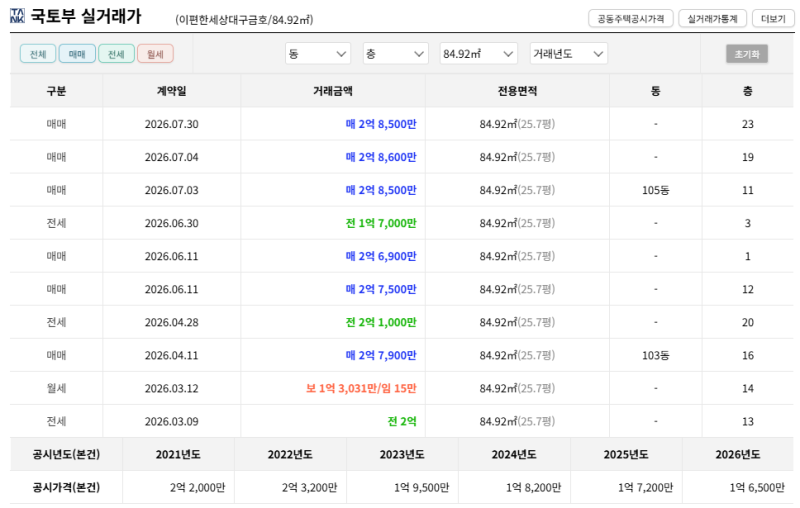Click the 거래금액 column header
The width and height of the screenshot is (800, 508).
pyautogui.click(x=333, y=91)
